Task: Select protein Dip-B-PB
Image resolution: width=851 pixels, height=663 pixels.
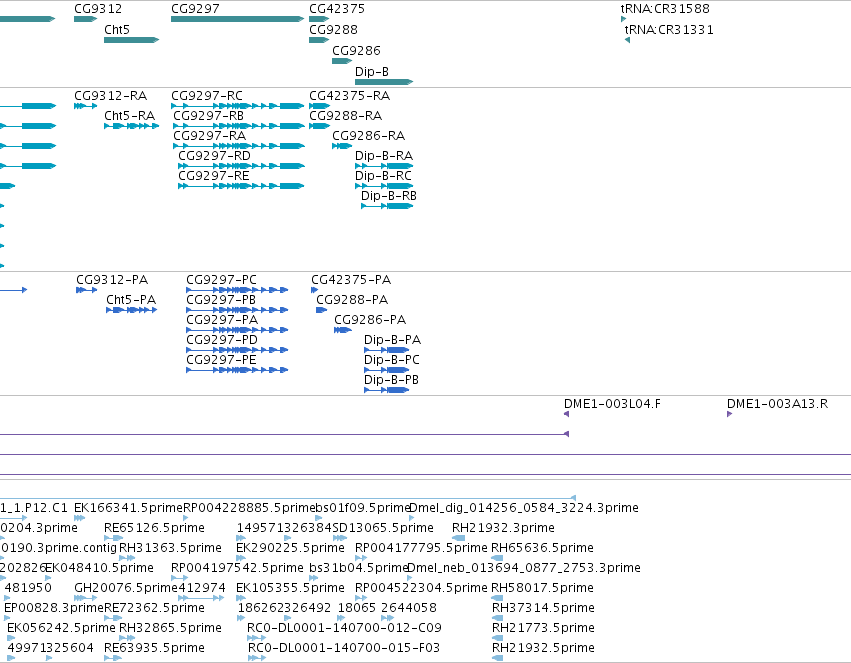Action: point(391,381)
